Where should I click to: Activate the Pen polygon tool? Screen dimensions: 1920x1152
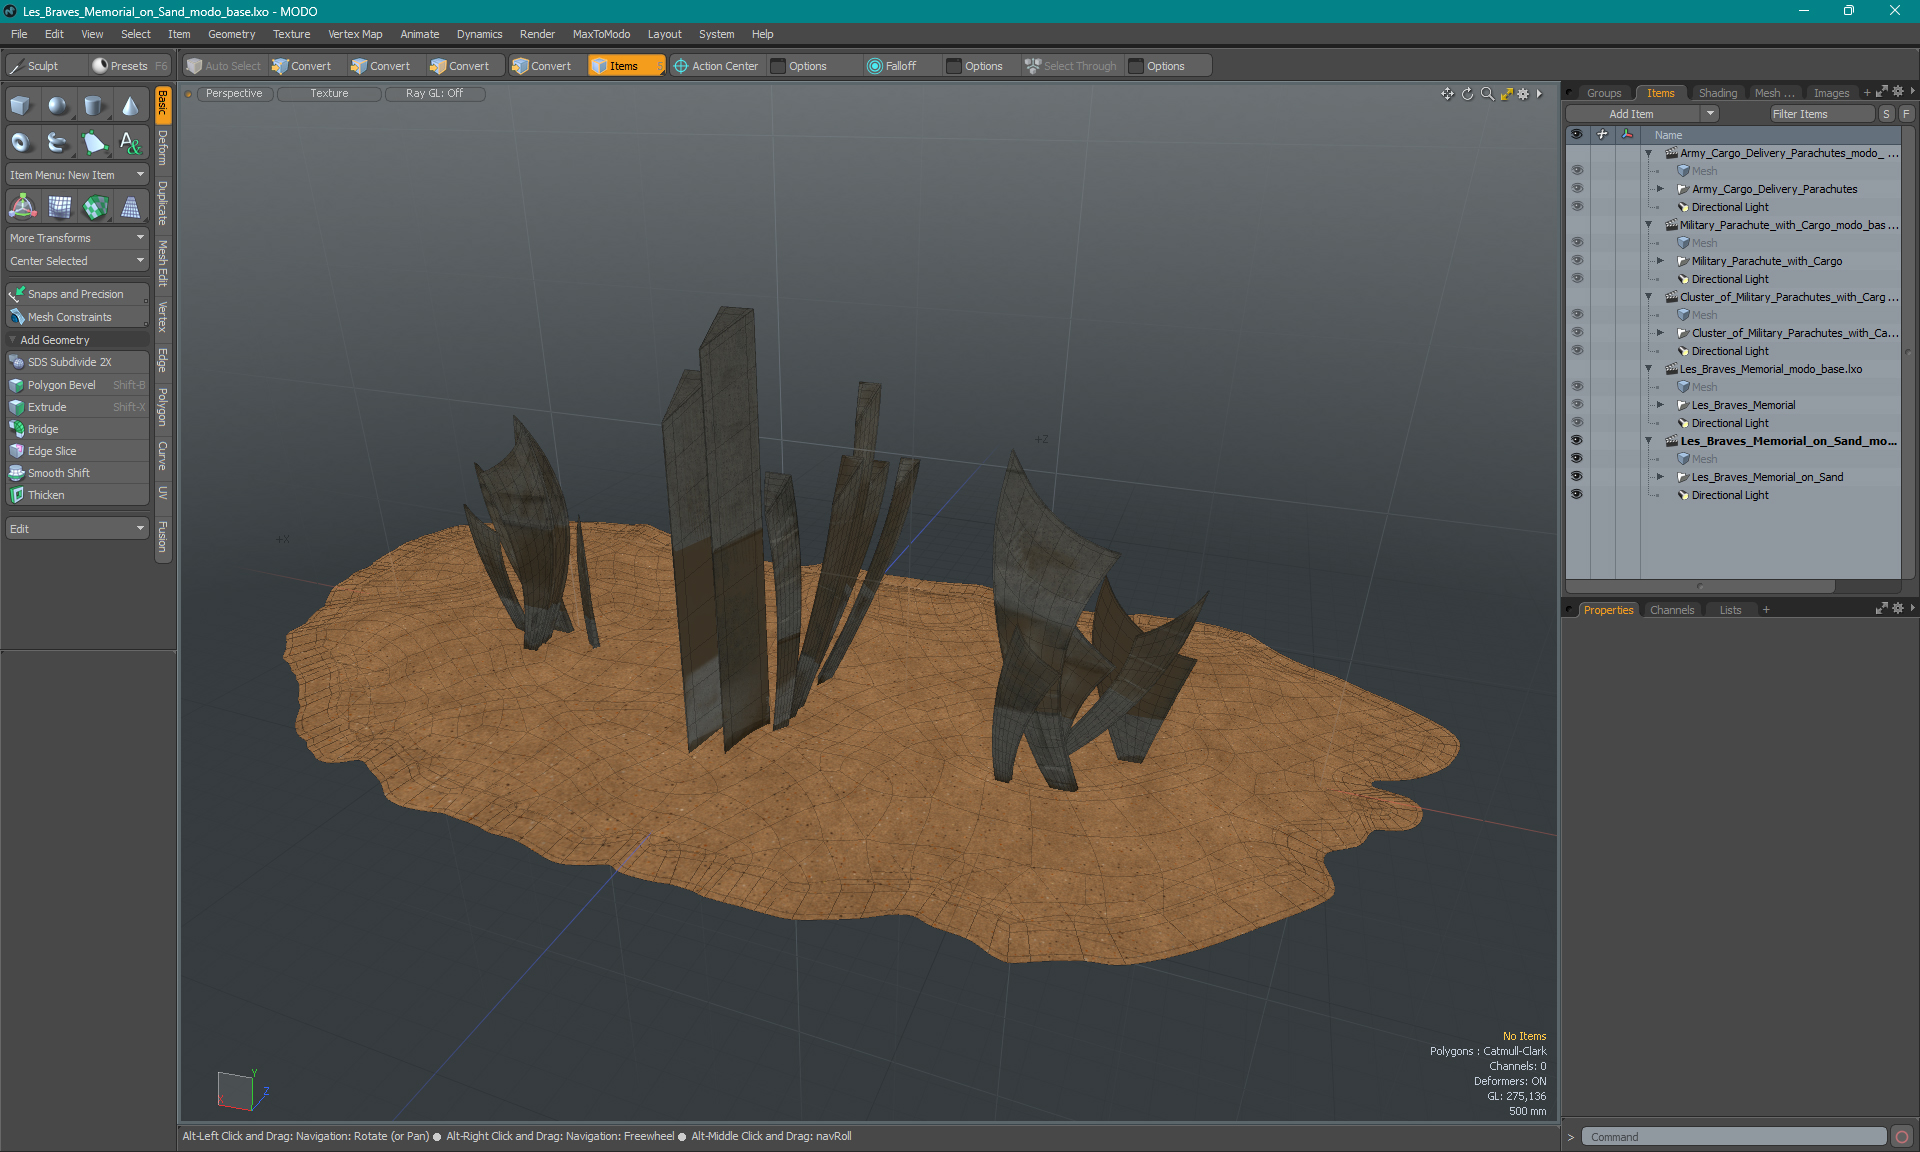(94, 143)
